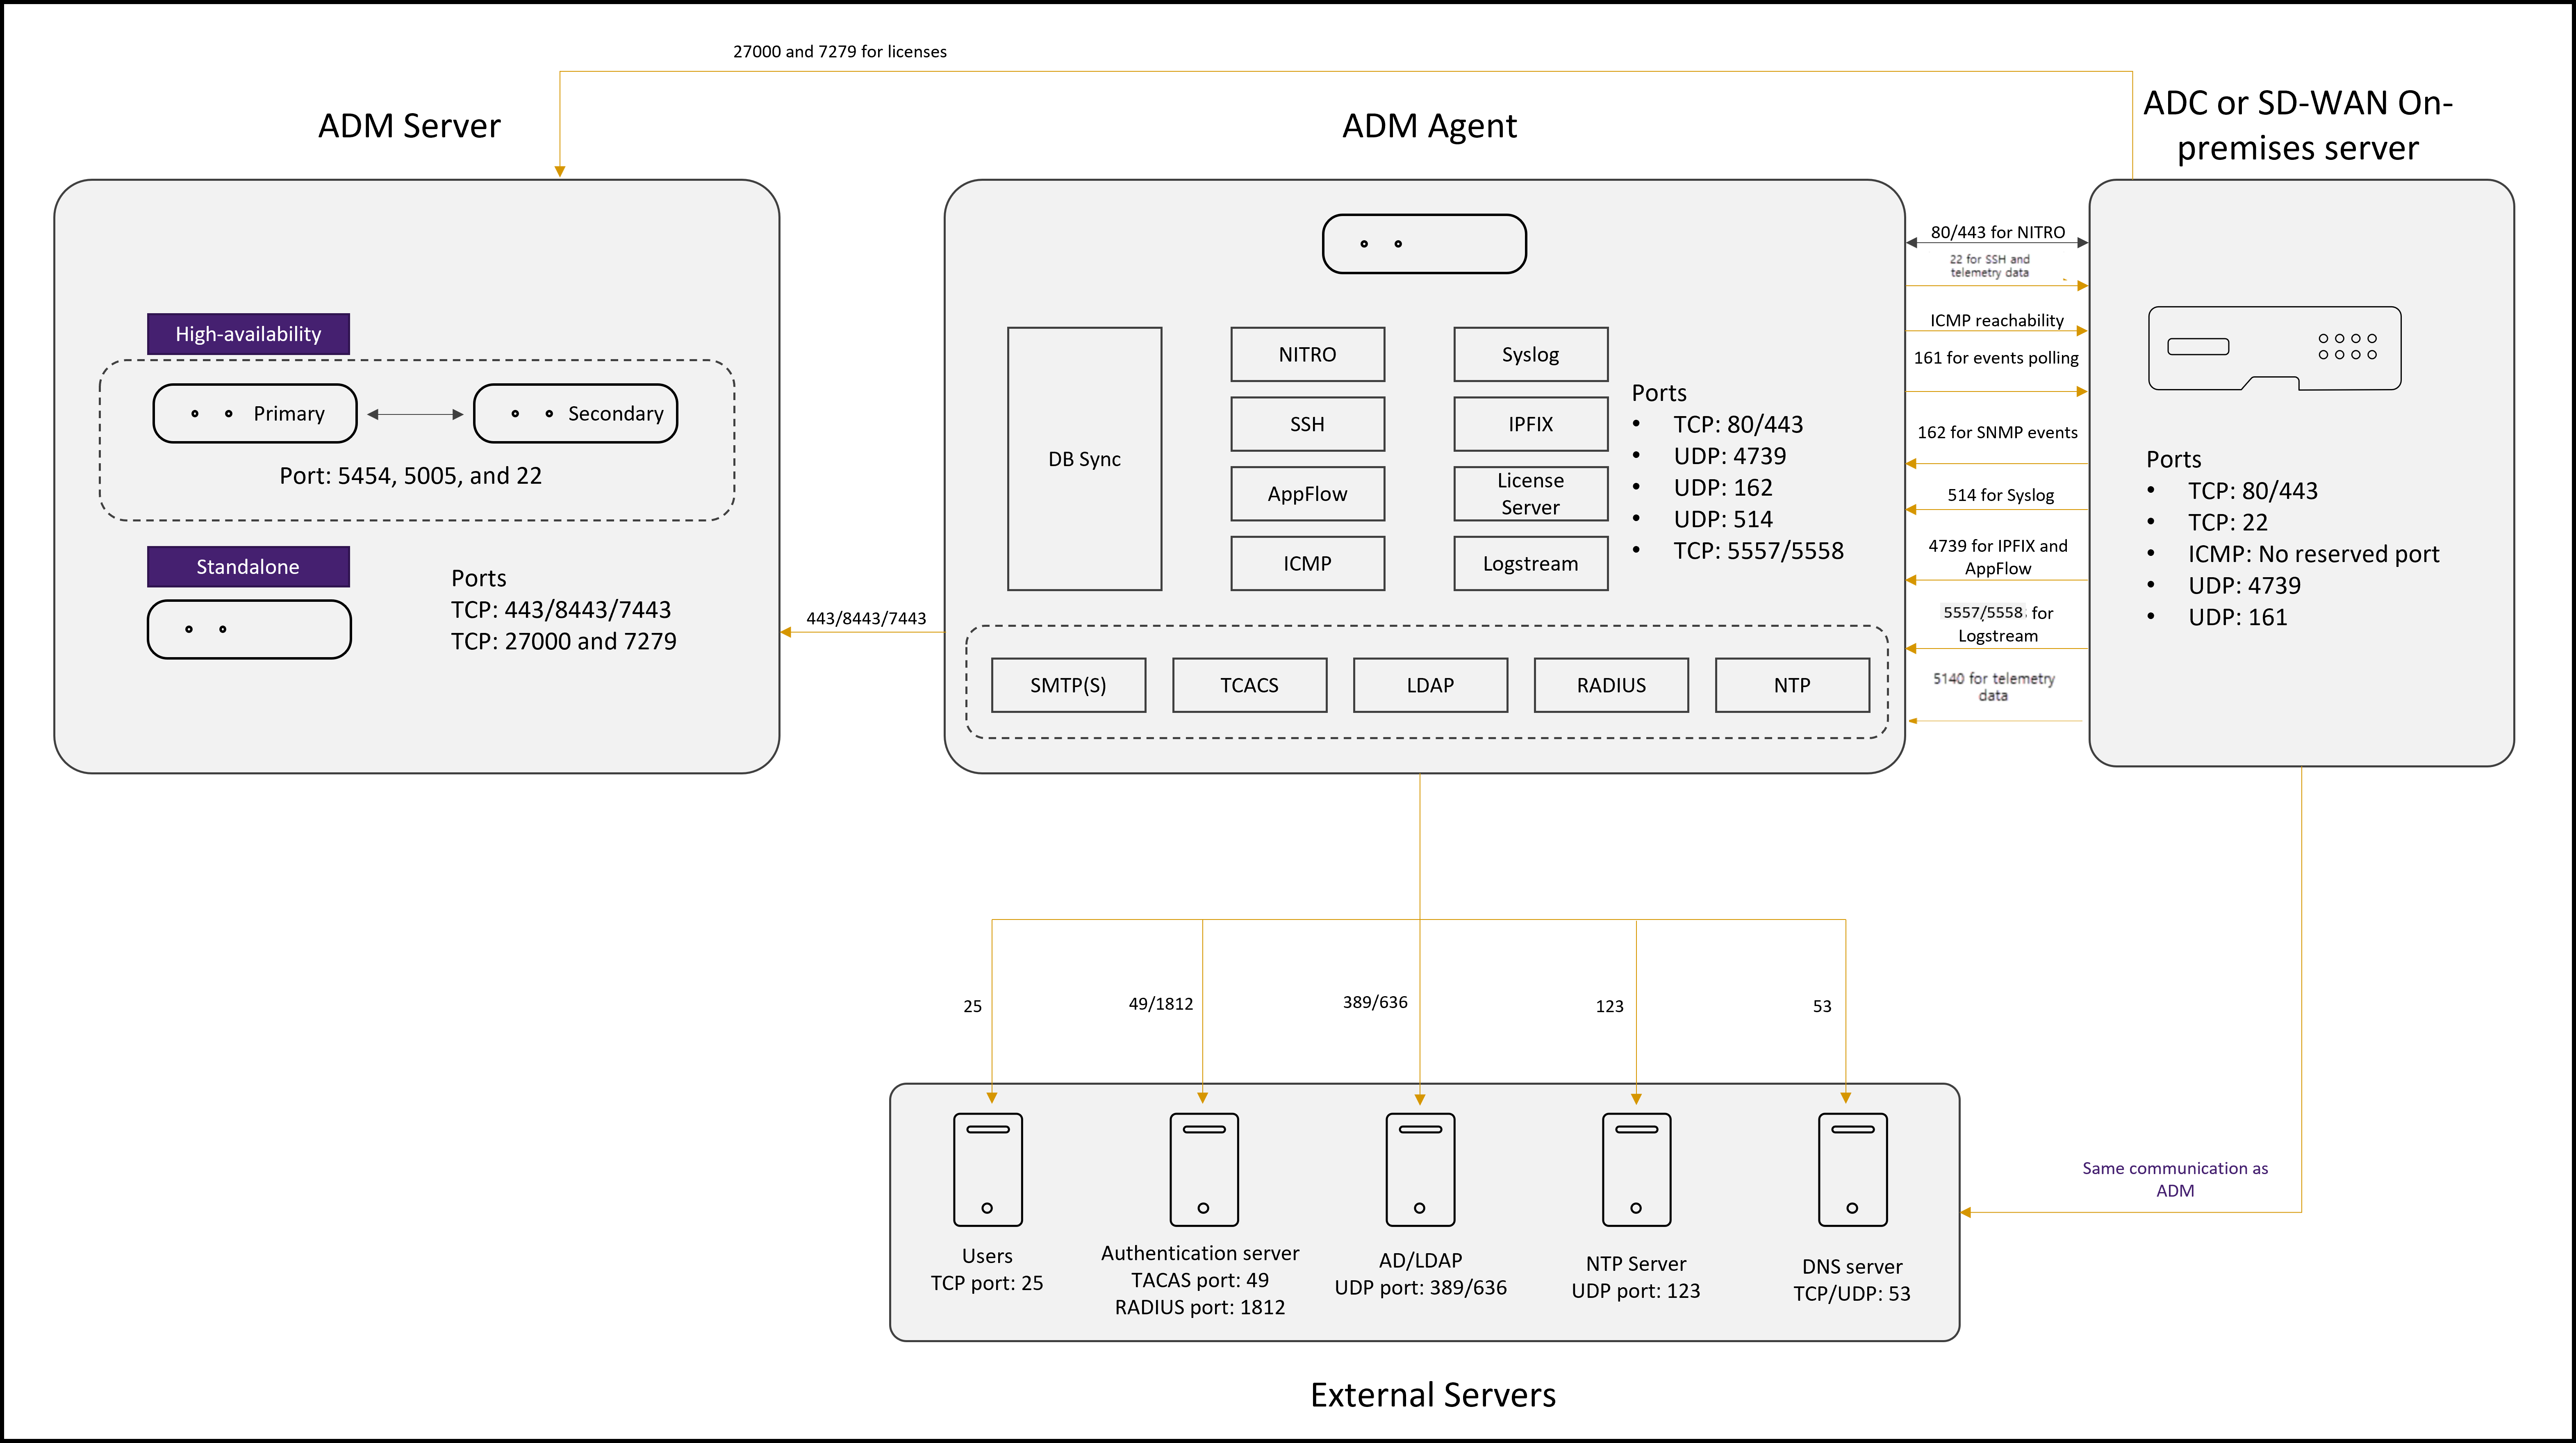Click the SMTP(S) box
Viewport: 2576px width, 1443px height.
tap(1068, 685)
